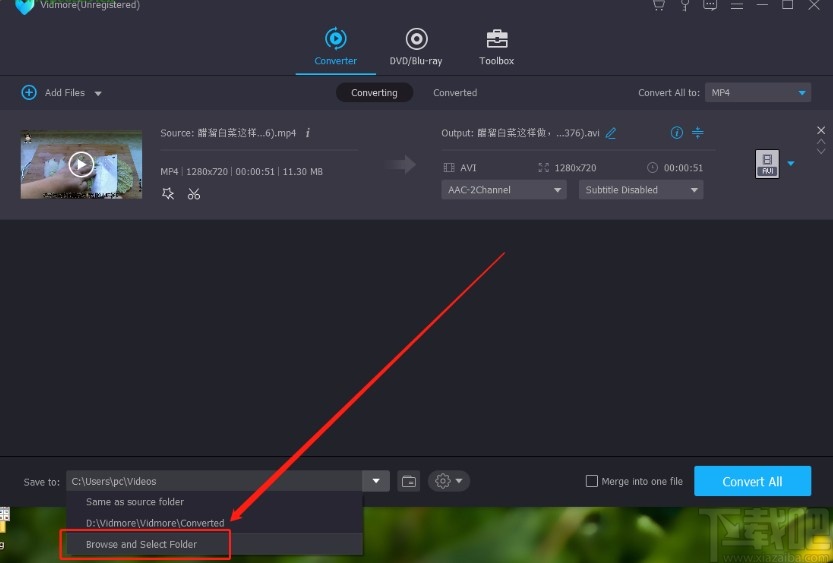Choose Browse and Select Folder

(215, 544)
